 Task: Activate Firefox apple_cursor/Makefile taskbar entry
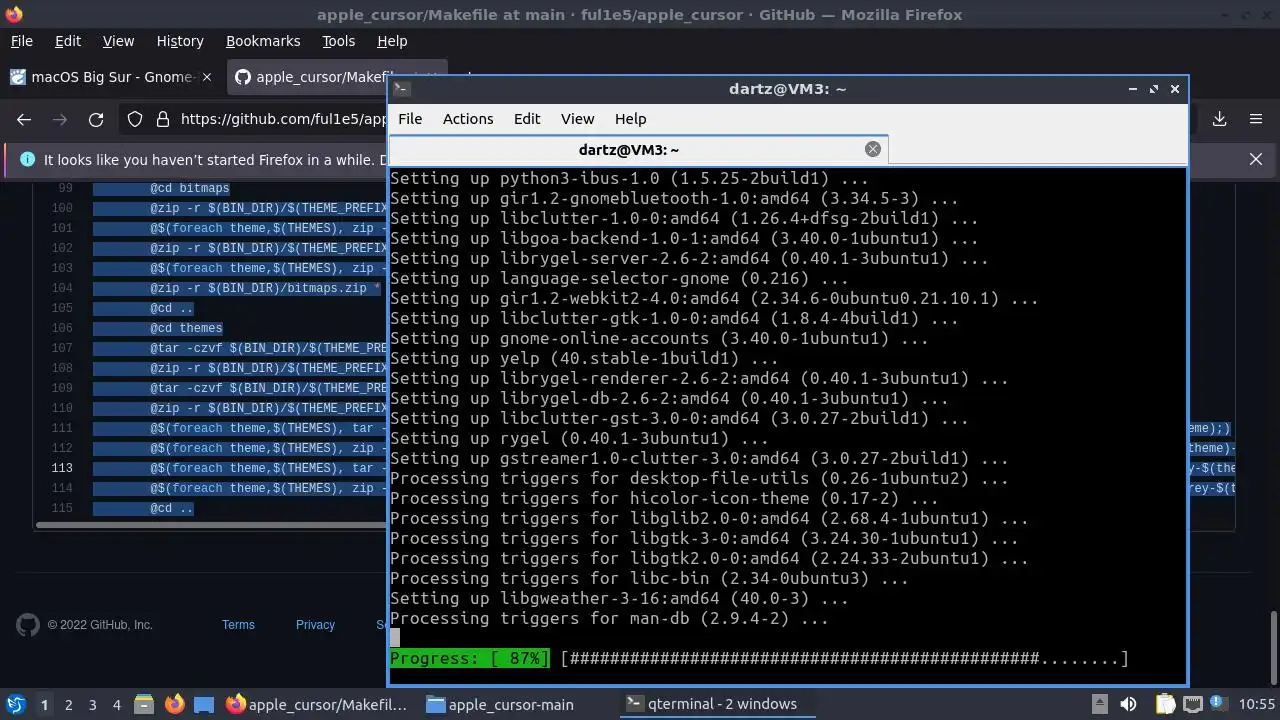(318, 704)
